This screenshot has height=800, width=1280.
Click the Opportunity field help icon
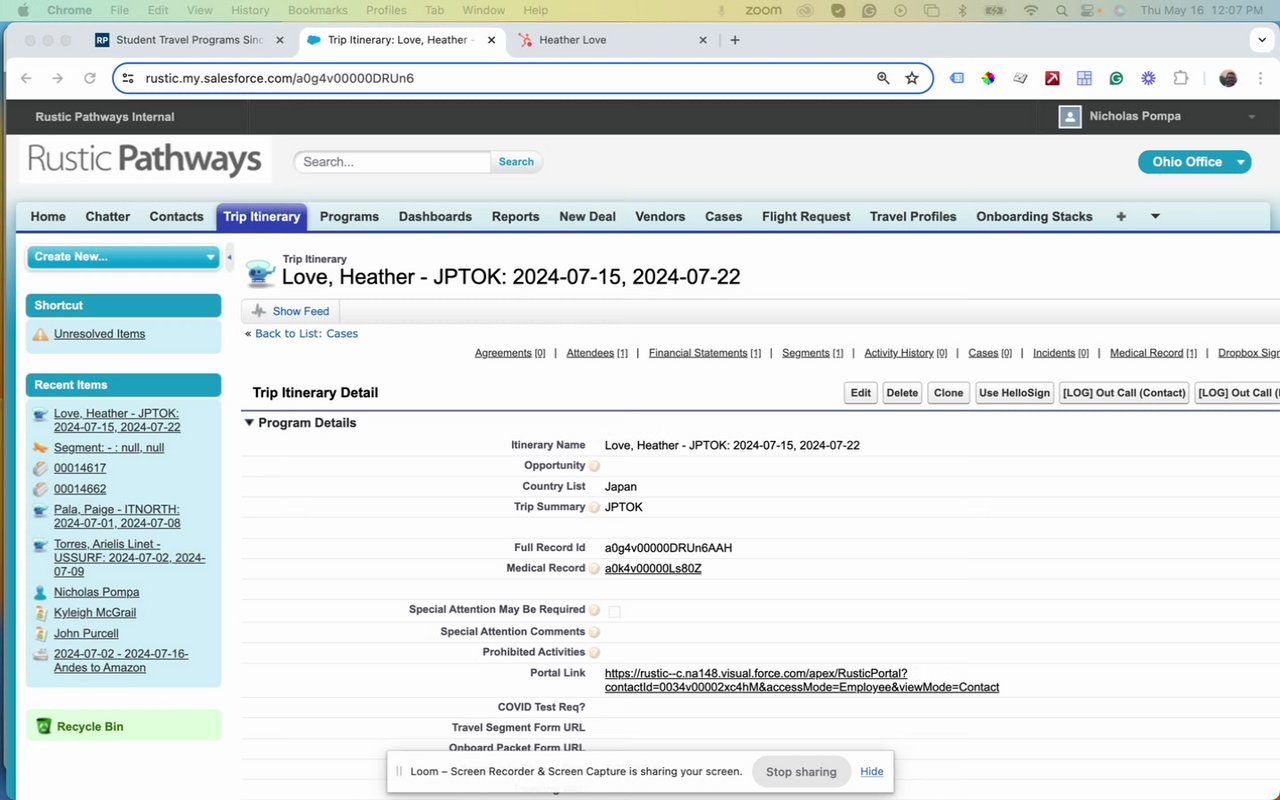pyautogui.click(x=594, y=466)
